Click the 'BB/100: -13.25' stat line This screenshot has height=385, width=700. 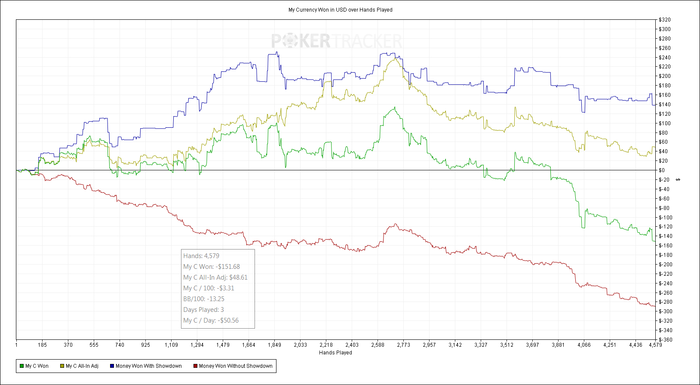(x=204, y=299)
